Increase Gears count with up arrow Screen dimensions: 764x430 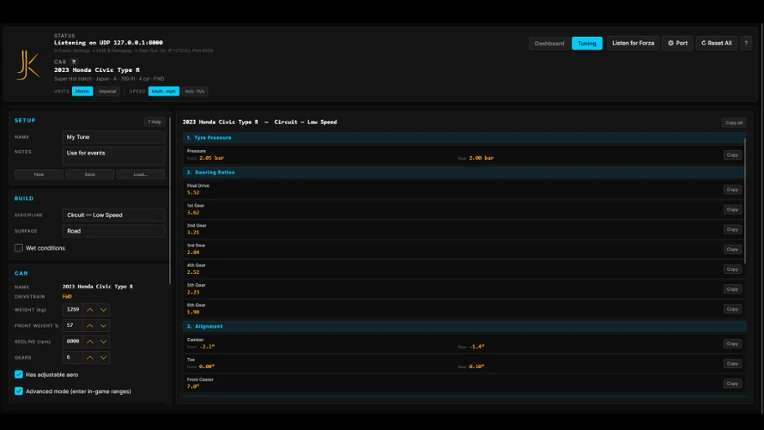90,357
